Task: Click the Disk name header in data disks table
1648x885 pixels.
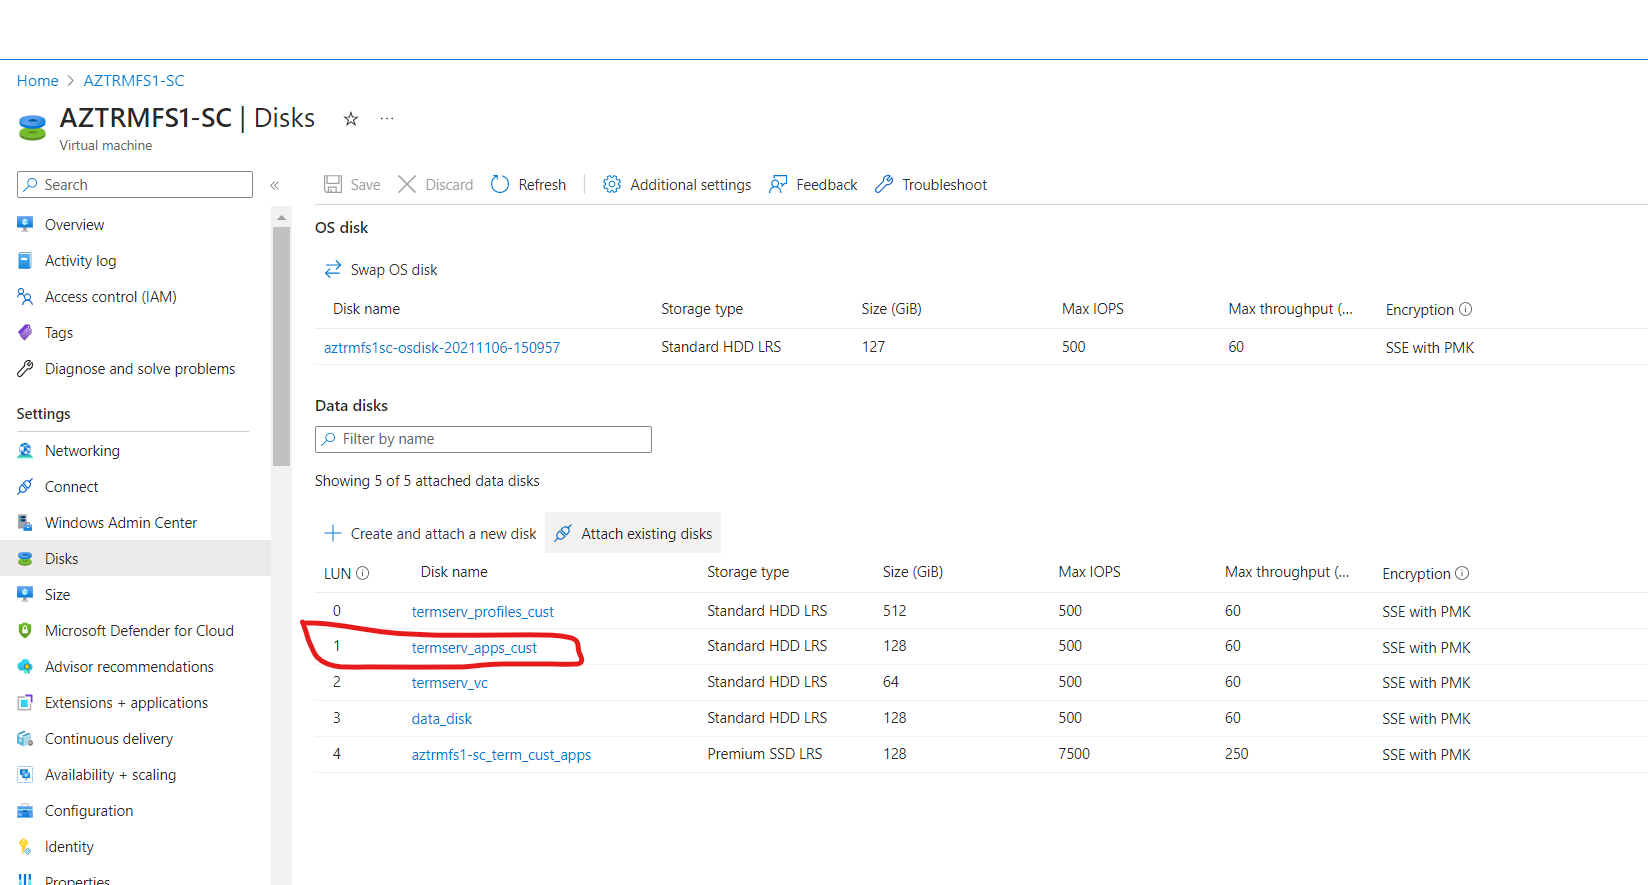Action: pyautogui.click(x=454, y=572)
